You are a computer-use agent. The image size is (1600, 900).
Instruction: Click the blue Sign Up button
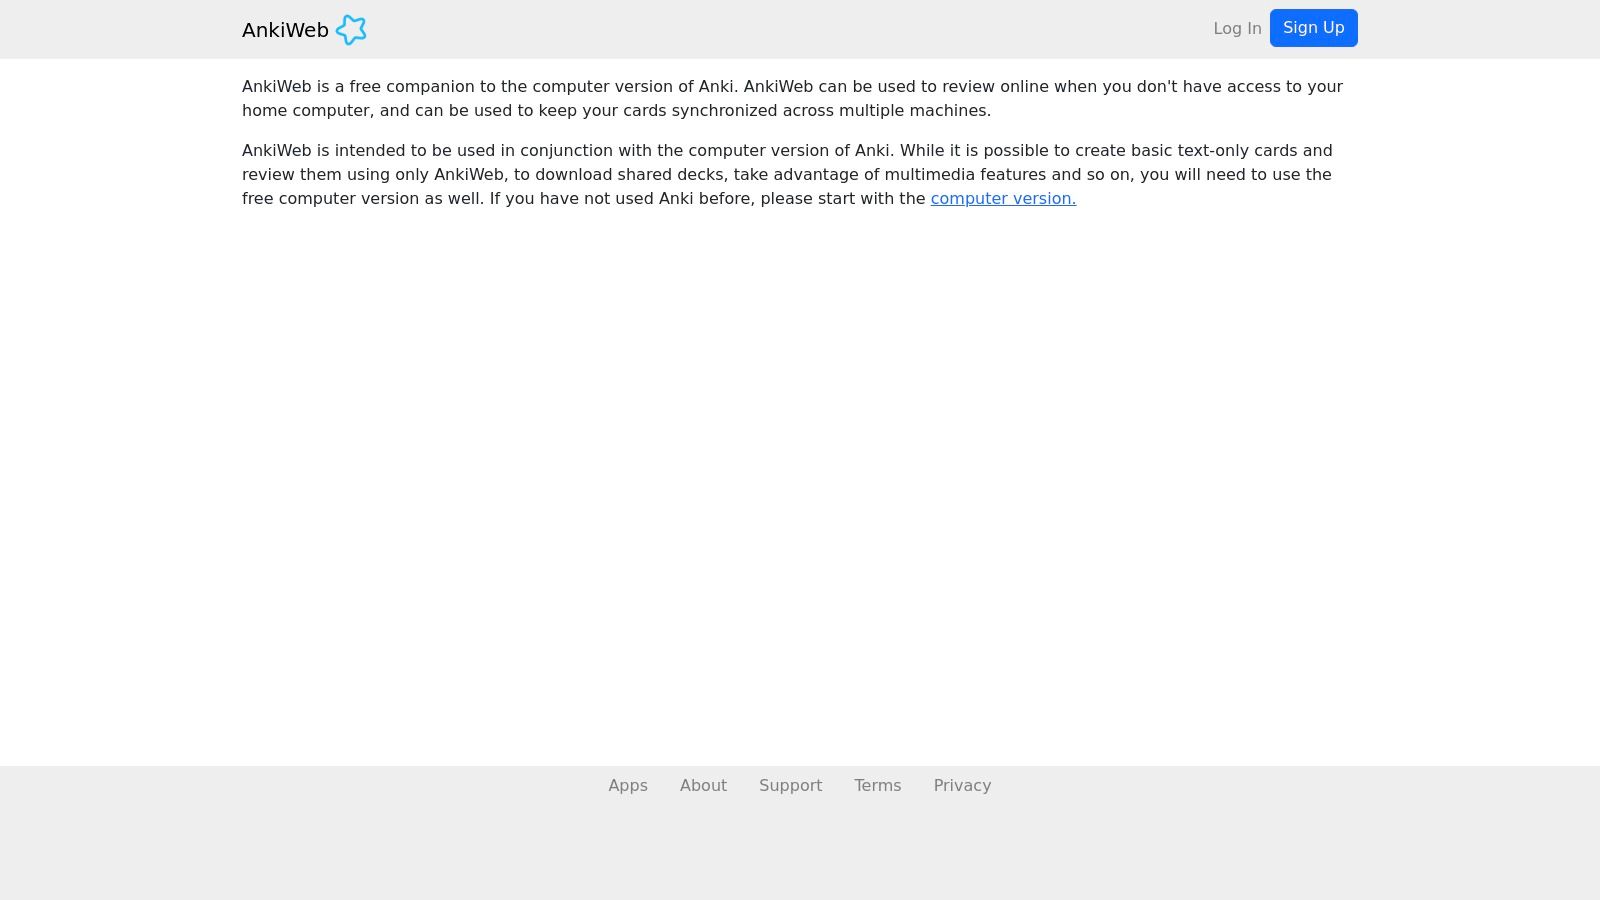(1313, 28)
